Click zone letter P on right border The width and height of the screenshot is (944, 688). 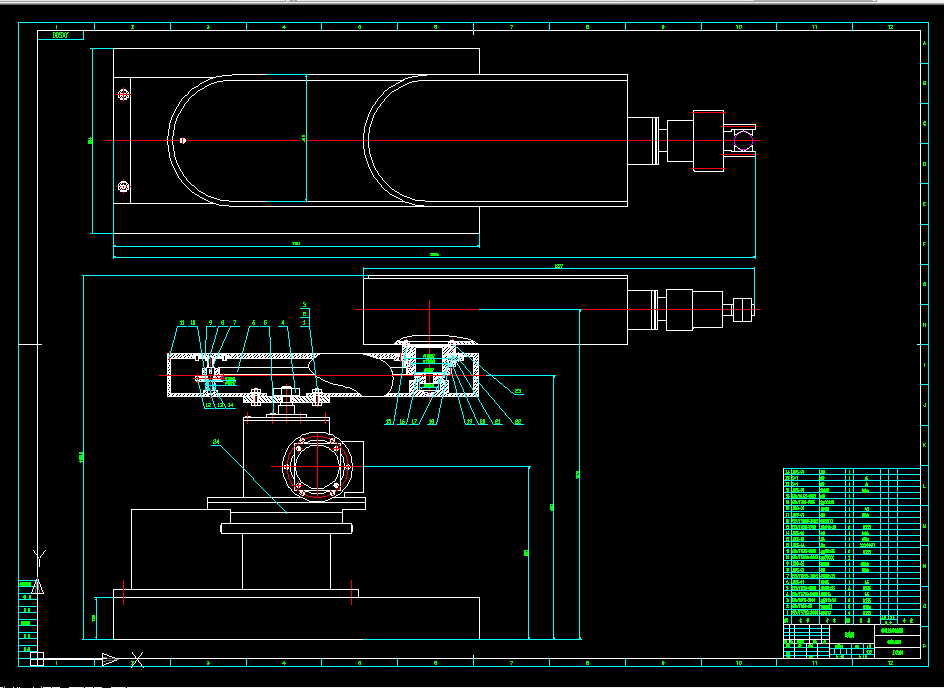point(925,646)
